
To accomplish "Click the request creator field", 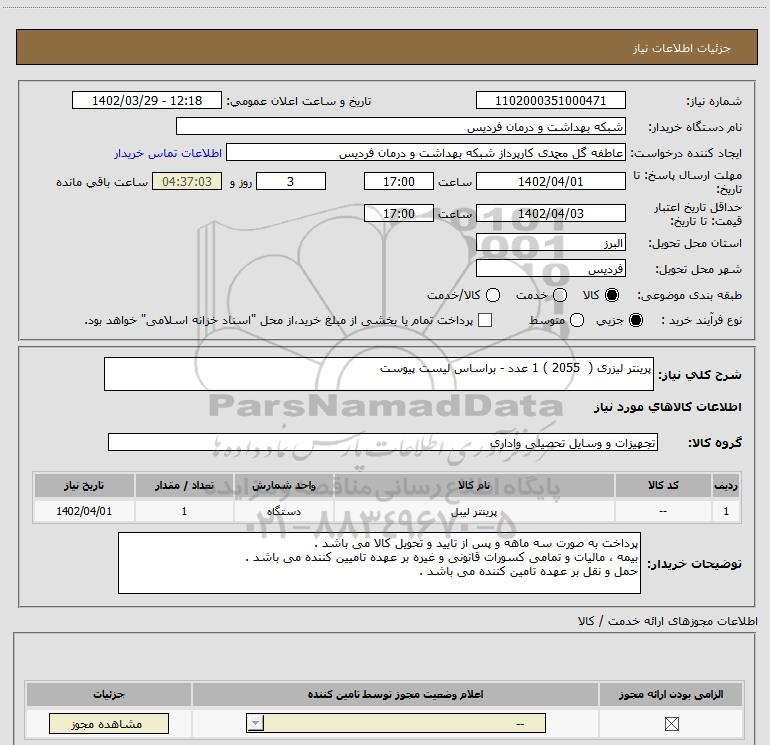I will 426,153.
